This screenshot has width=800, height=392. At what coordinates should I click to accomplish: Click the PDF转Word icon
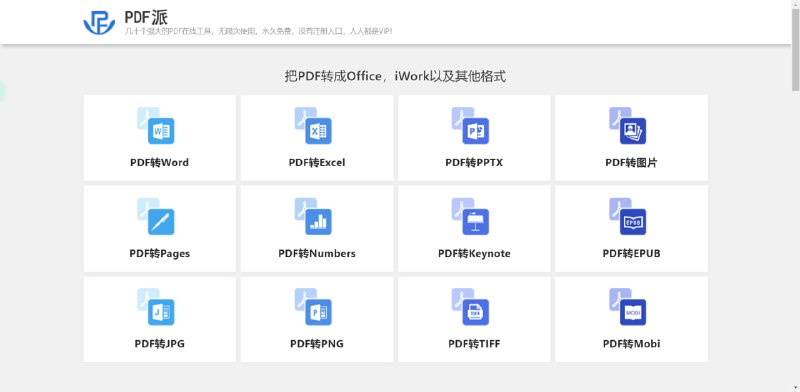coord(156,126)
